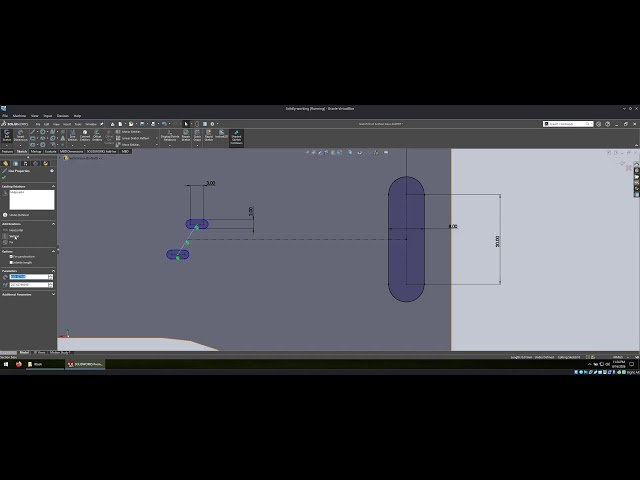This screenshot has height=480, width=640.
Task: Select the Smart Dimension tool
Action: click(x=20, y=135)
